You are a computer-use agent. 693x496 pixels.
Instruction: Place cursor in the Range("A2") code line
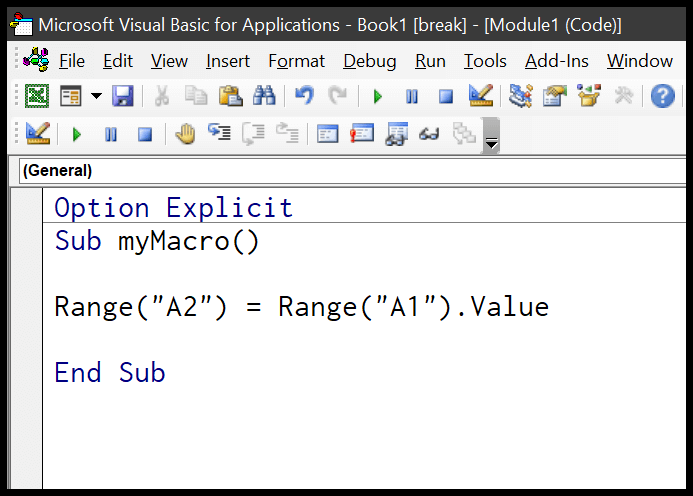point(300,306)
